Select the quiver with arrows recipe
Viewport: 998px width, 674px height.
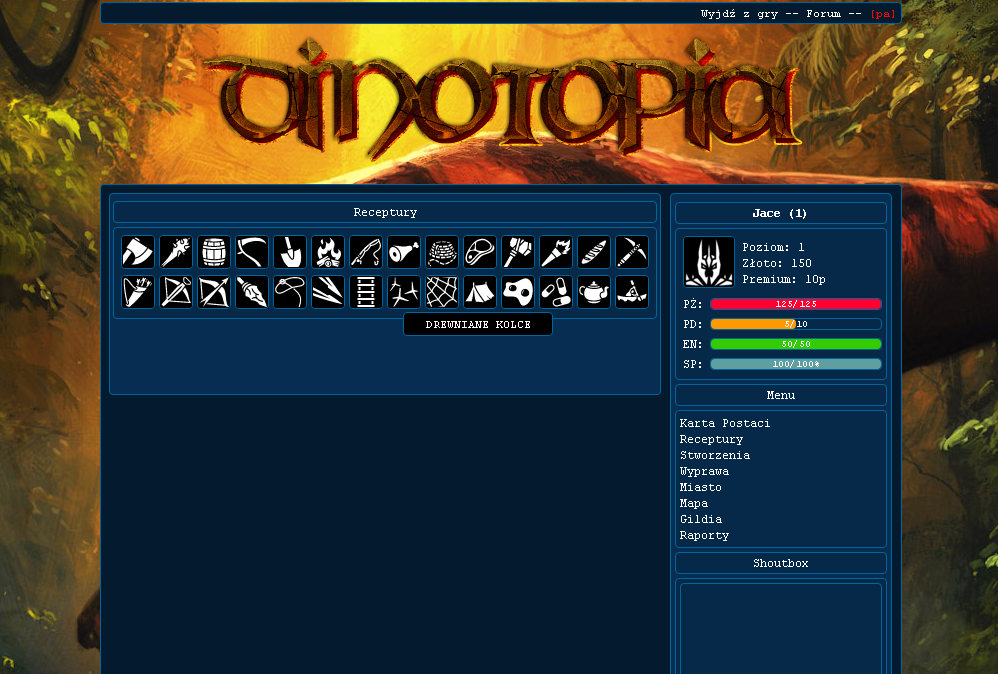pos(137,291)
